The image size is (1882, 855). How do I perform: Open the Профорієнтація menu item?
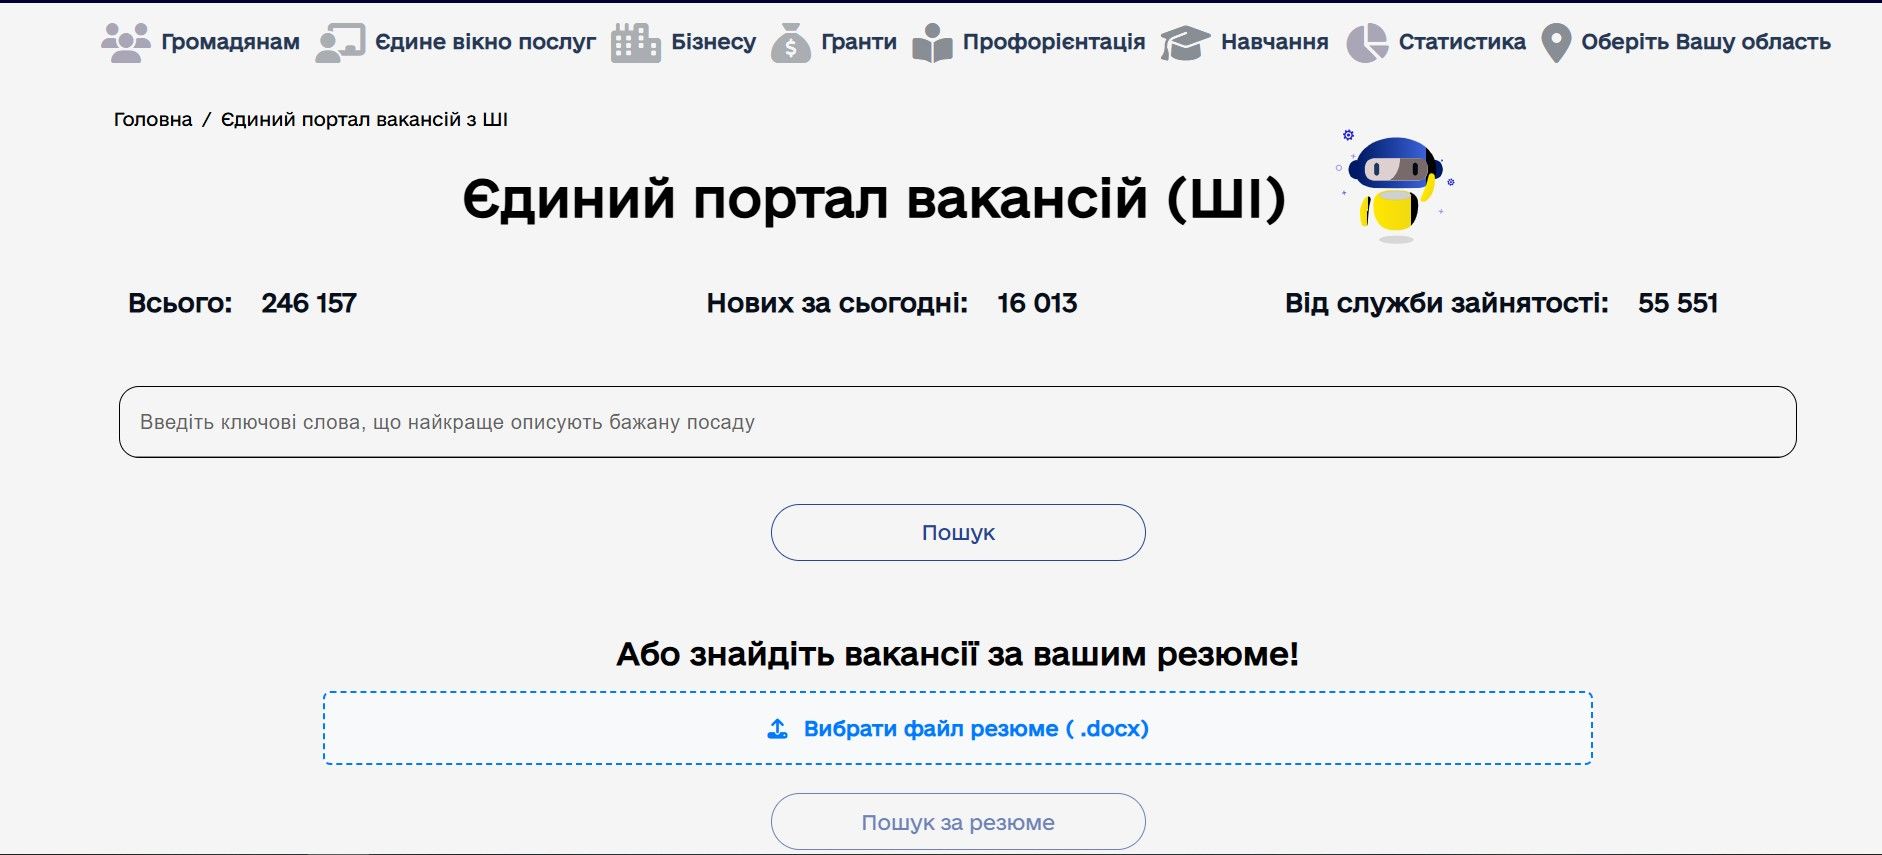1054,42
